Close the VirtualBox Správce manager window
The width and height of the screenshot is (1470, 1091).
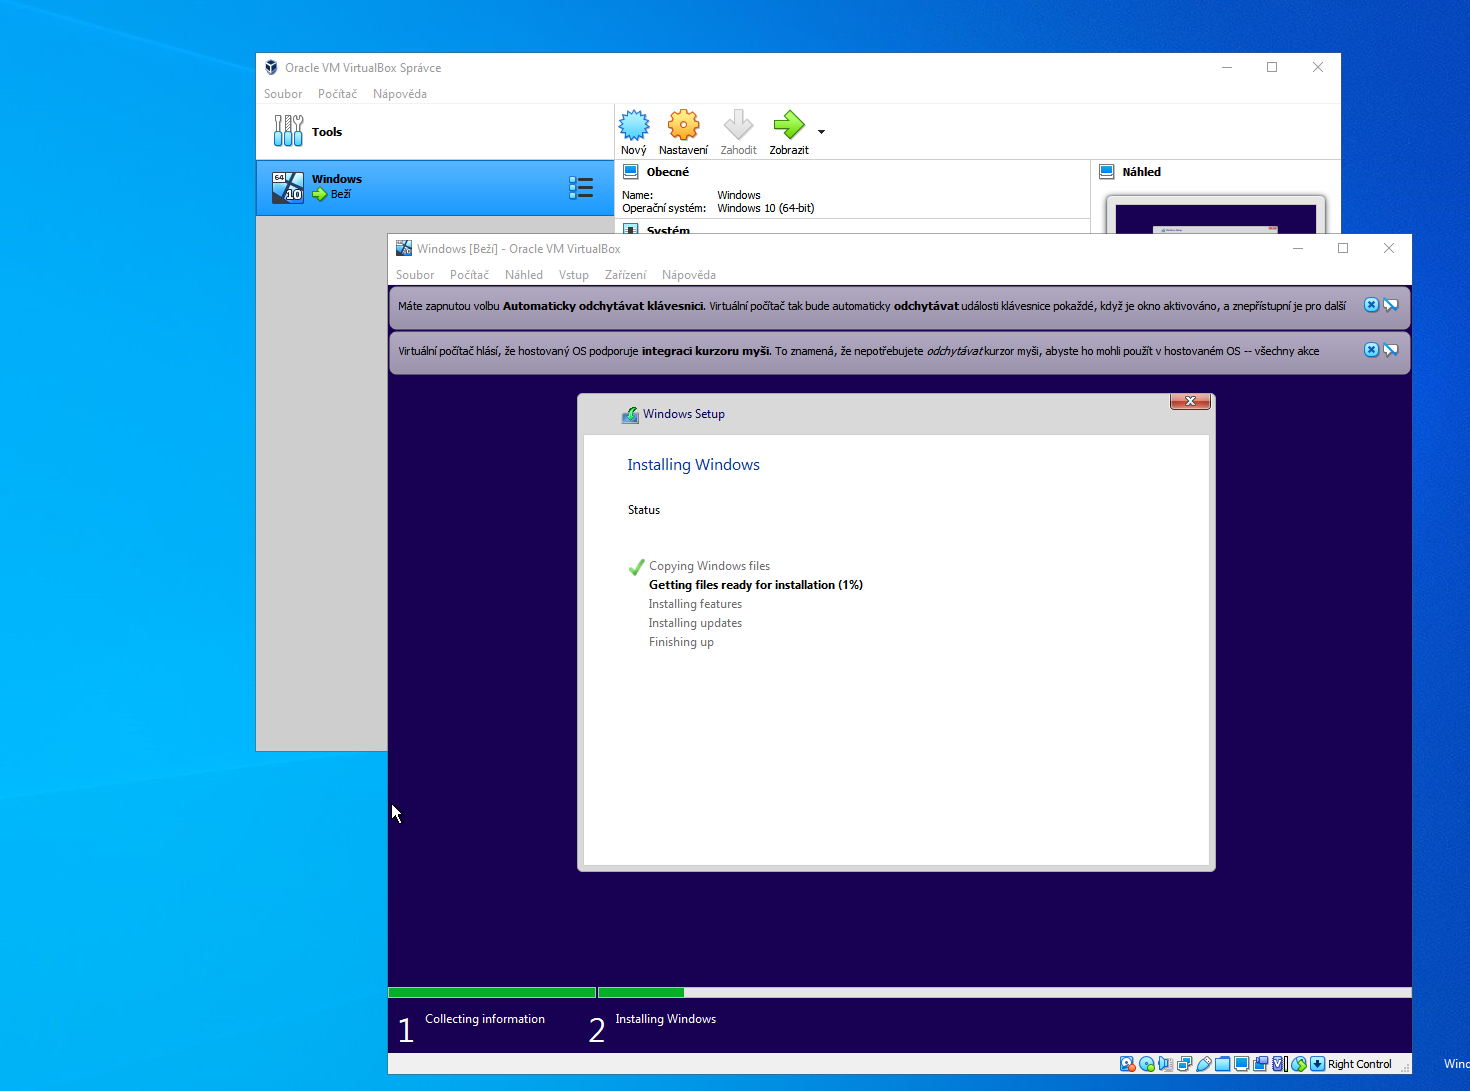coord(1318,67)
